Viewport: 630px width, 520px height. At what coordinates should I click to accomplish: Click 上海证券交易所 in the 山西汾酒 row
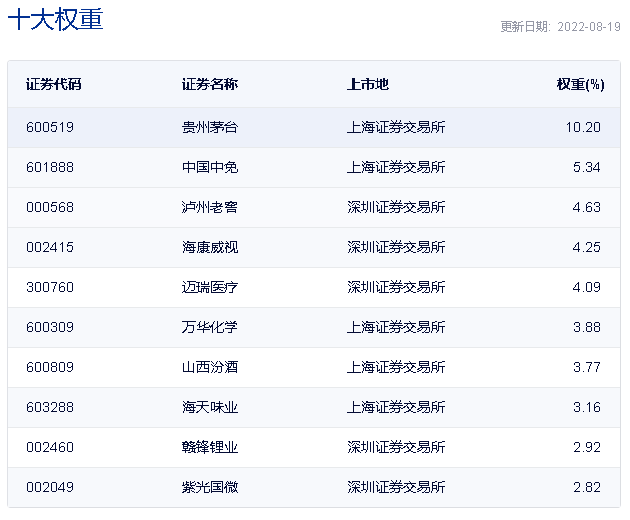click(396, 367)
